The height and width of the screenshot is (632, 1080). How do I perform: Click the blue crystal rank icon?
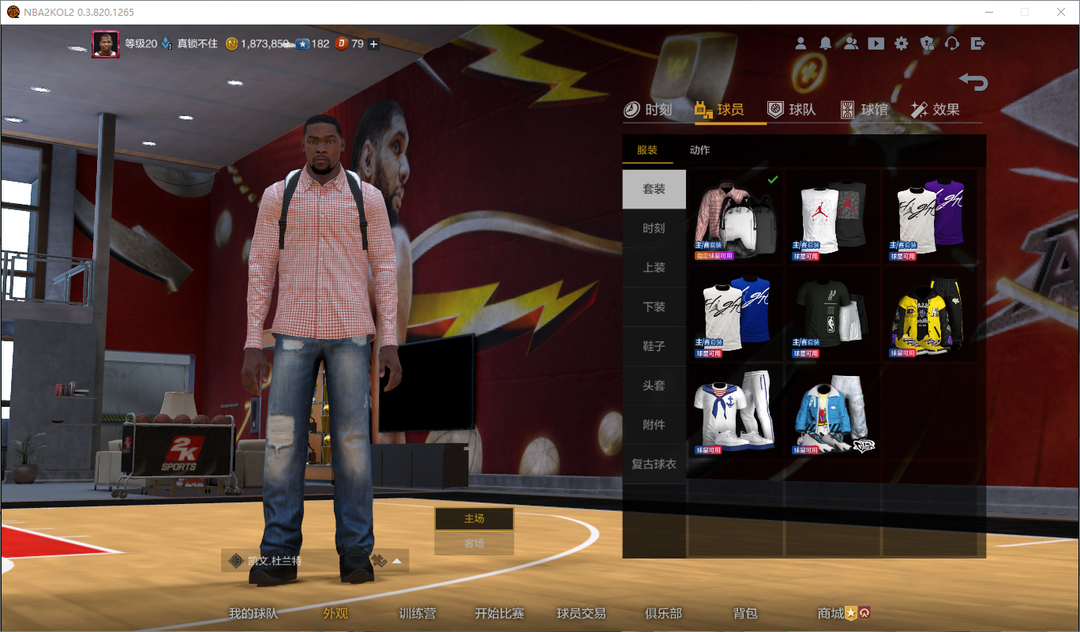(167, 43)
